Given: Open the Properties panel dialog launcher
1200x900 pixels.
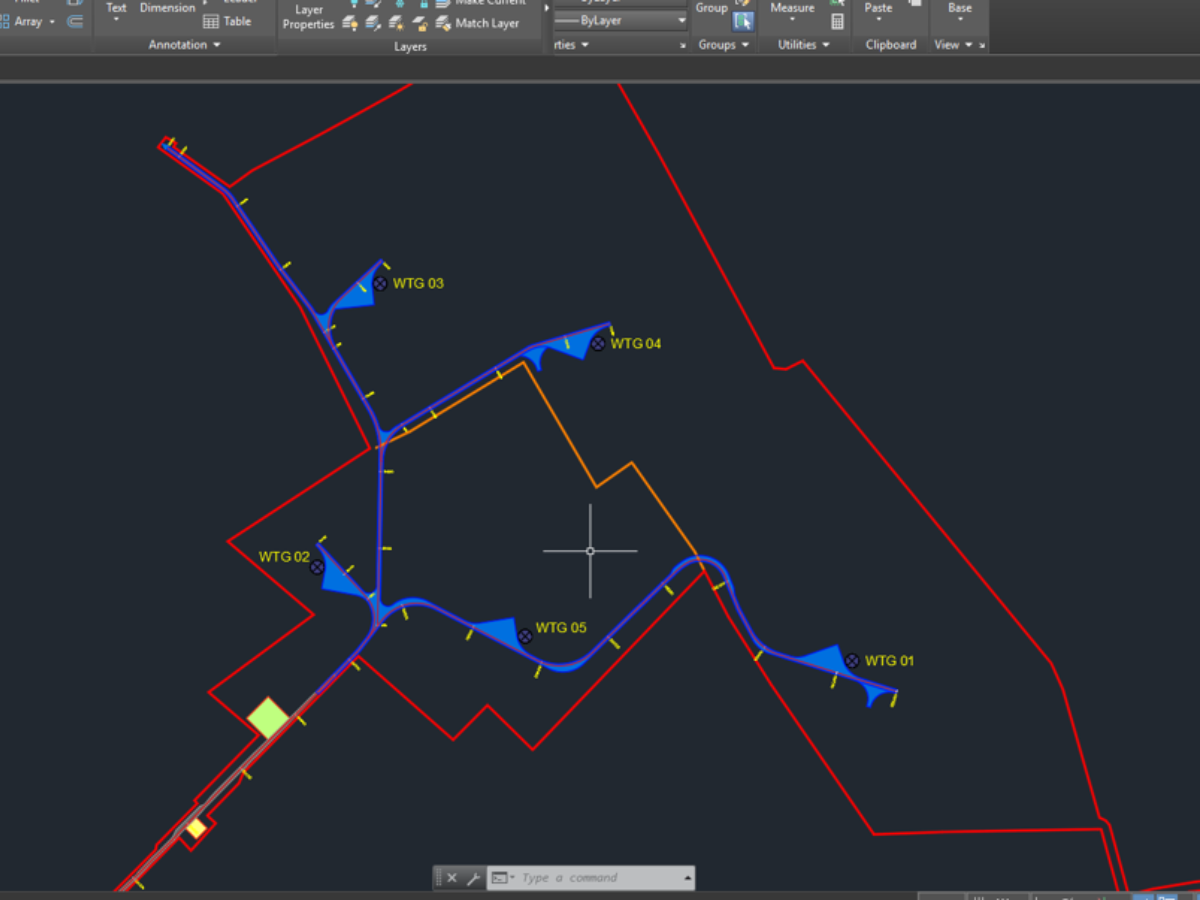Looking at the screenshot, I should (683, 46).
